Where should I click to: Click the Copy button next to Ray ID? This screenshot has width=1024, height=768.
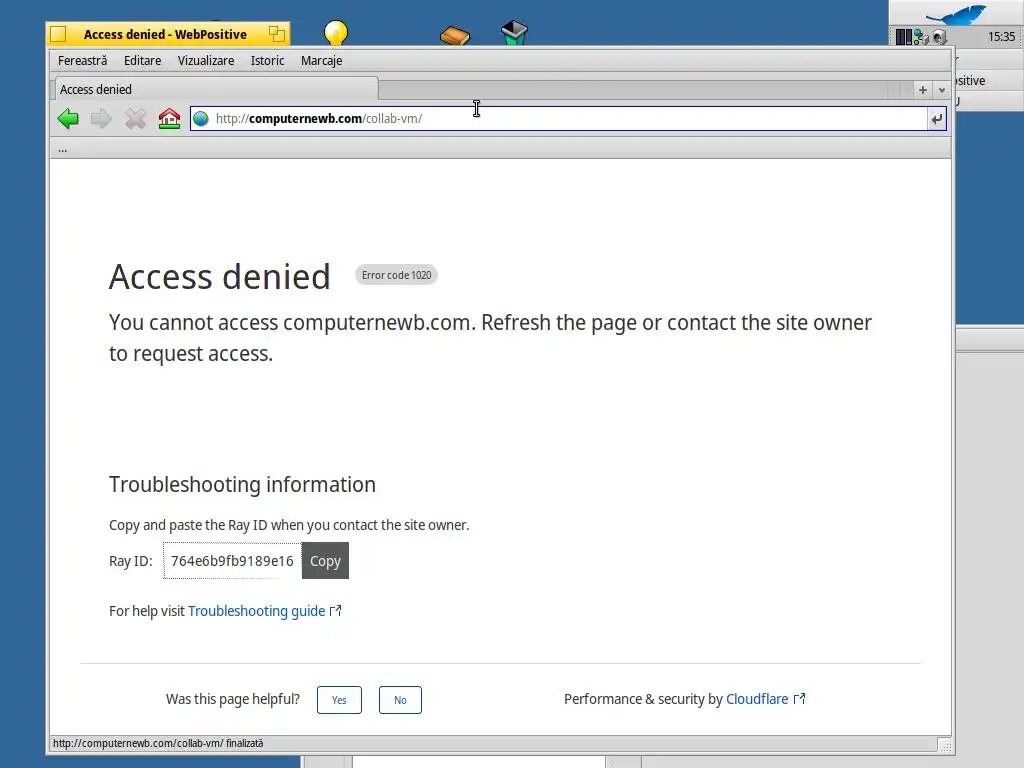(325, 561)
